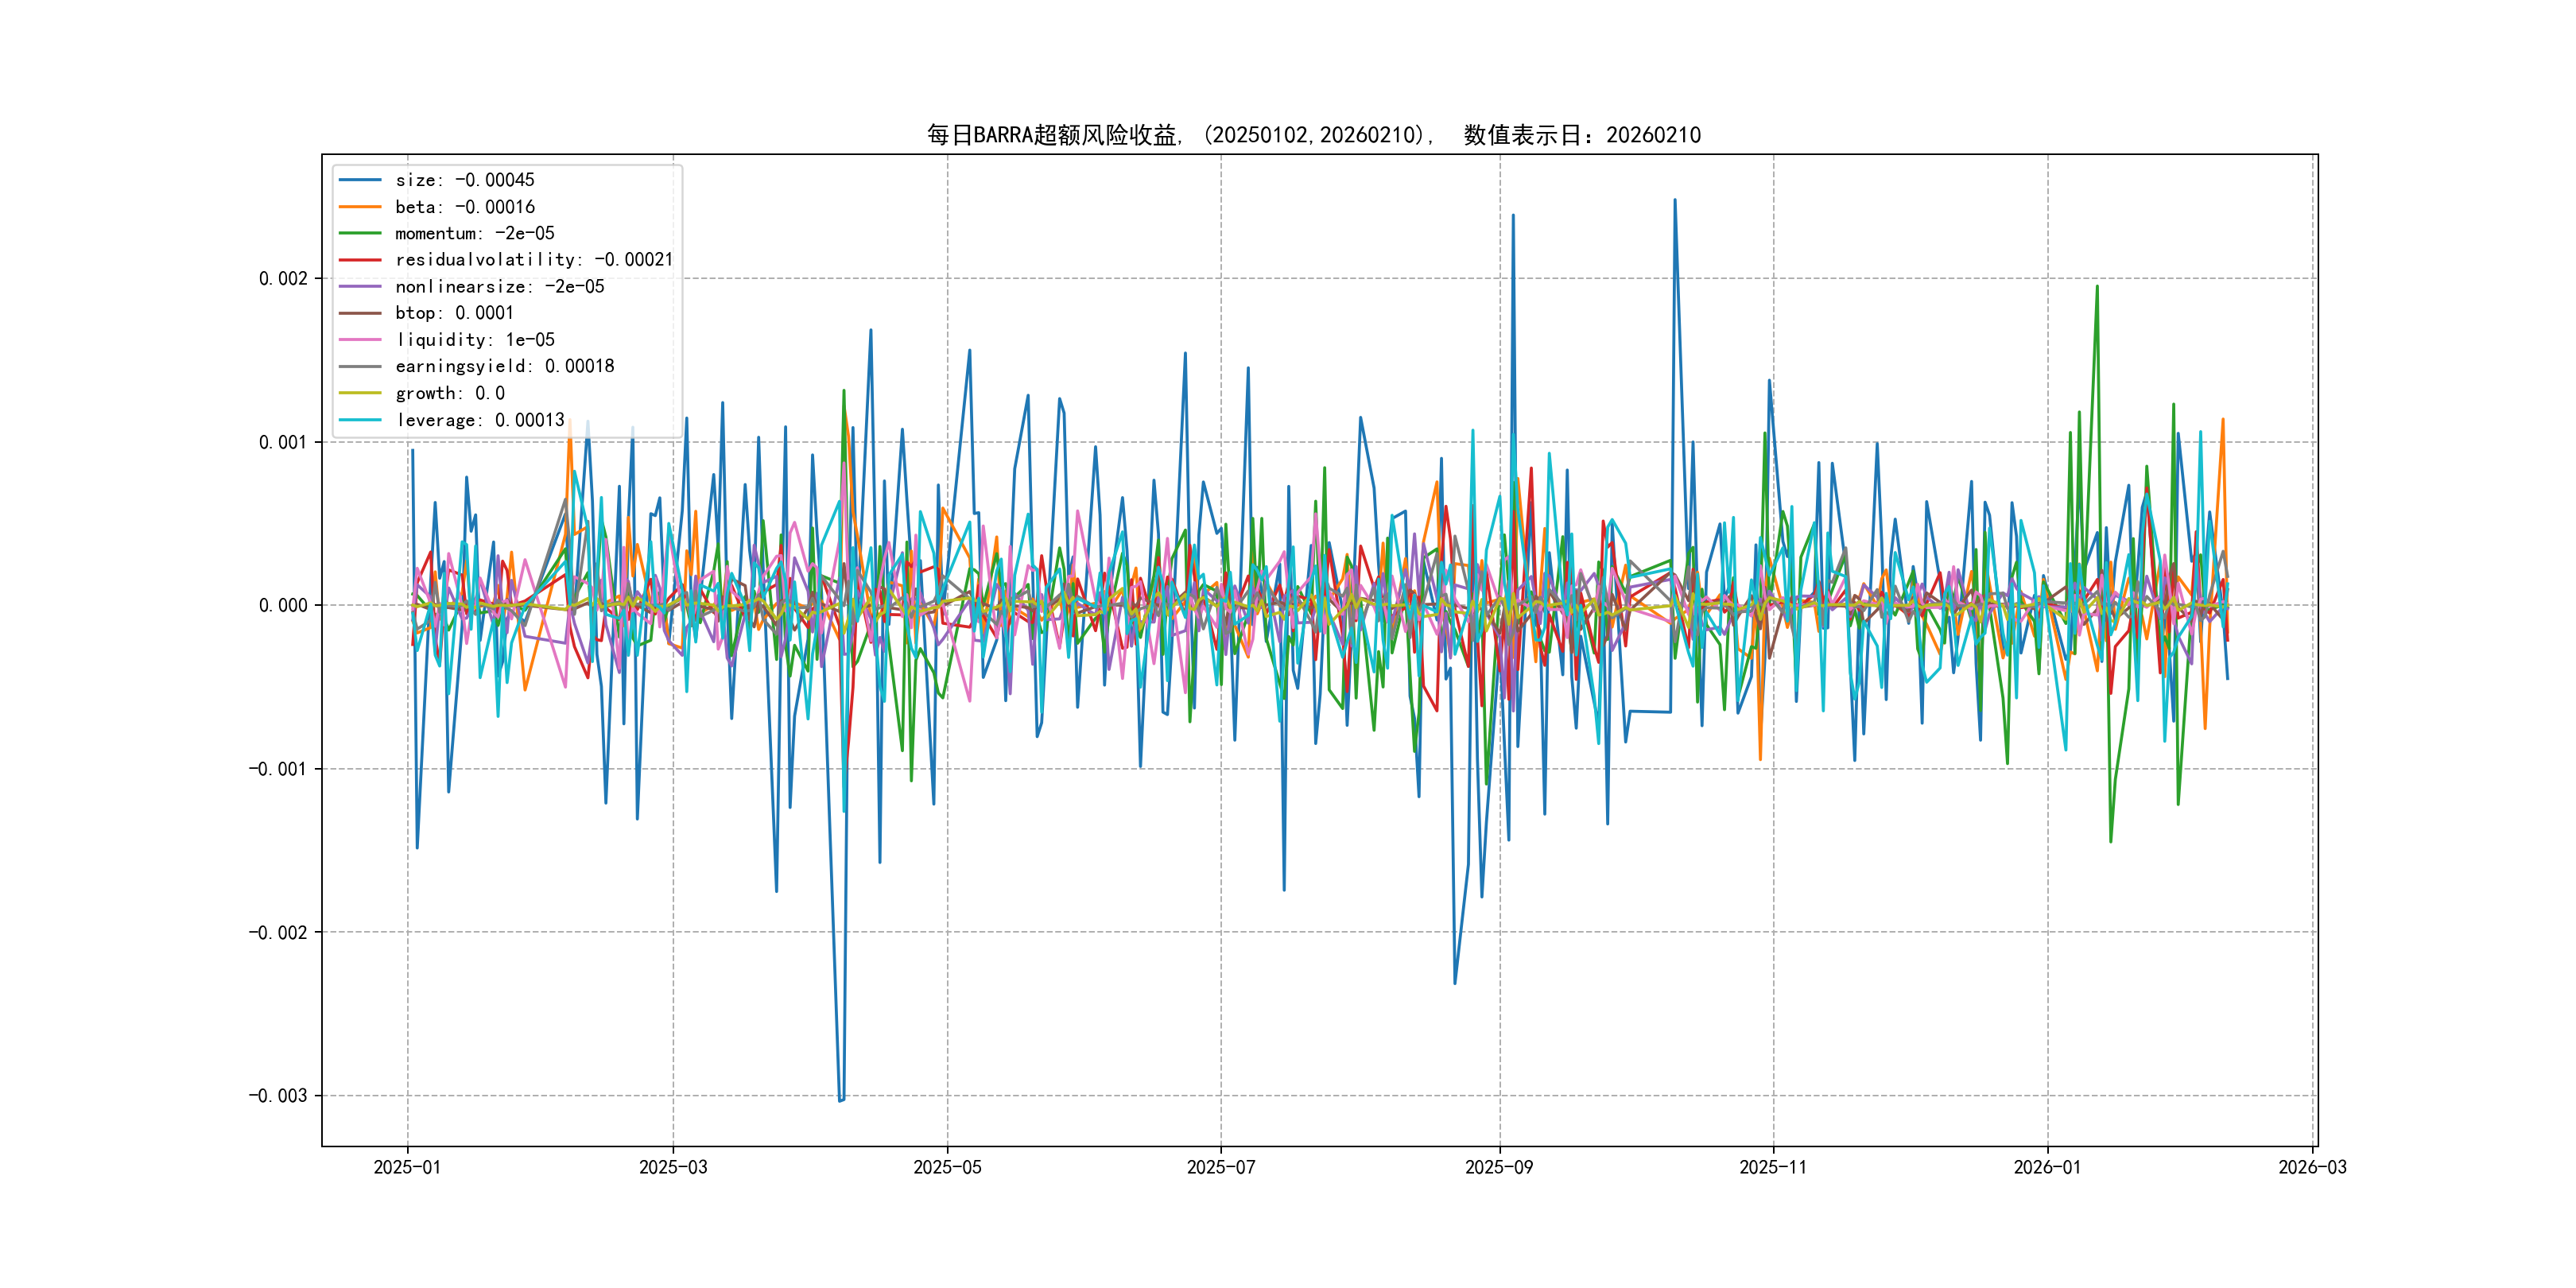The width and height of the screenshot is (2576, 1288).
Task: Click the 2025-05 x-axis tick label
Action: pyautogui.click(x=947, y=1167)
